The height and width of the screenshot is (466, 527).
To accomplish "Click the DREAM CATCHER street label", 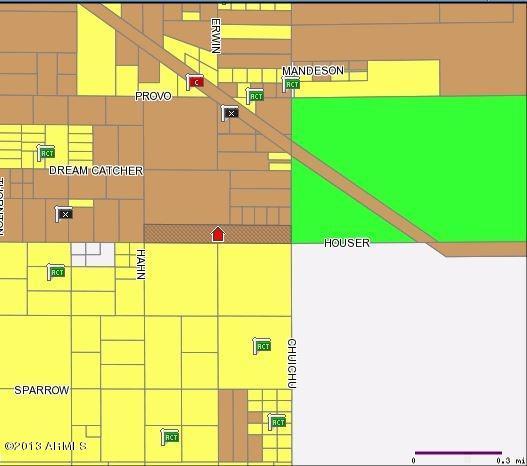I will click(x=96, y=170).
